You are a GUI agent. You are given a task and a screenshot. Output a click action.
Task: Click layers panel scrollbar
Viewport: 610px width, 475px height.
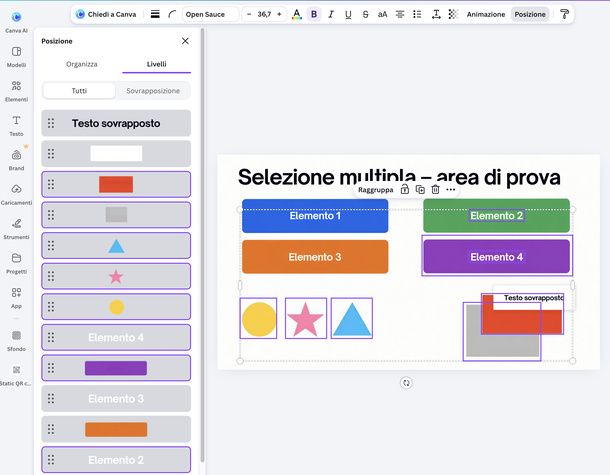pyautogui.click(x=202, y=245)
